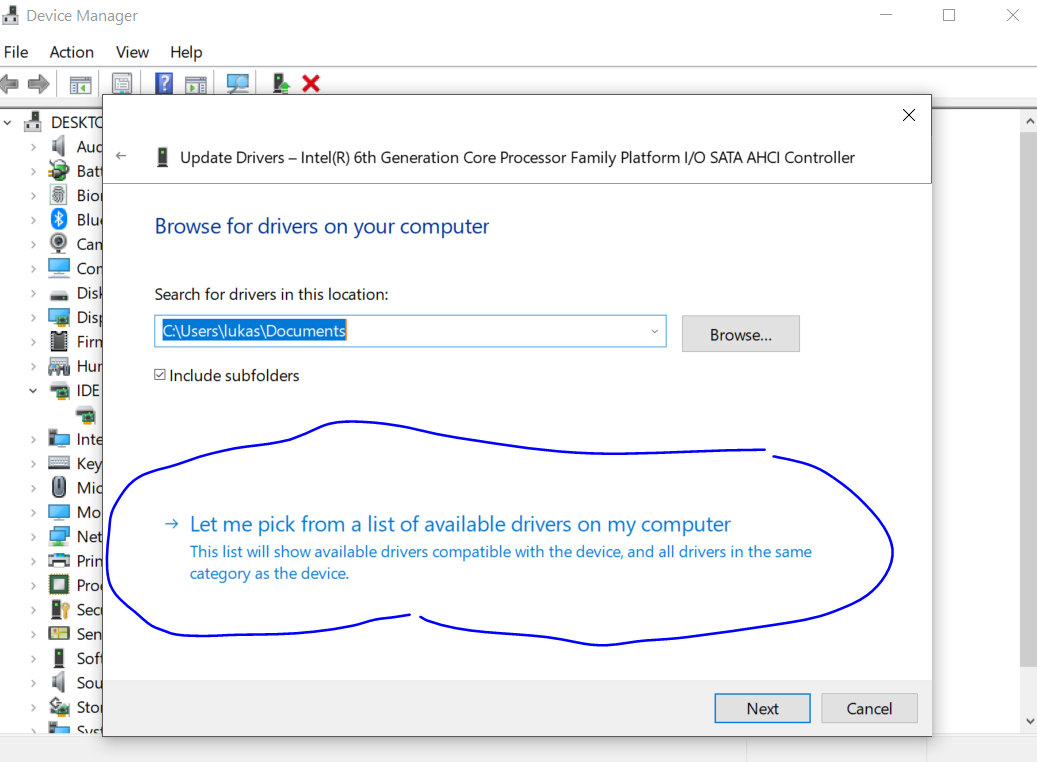Expand the Disk drives chevron
This screenshot has width=1037, height=762.
coord(33,293)
